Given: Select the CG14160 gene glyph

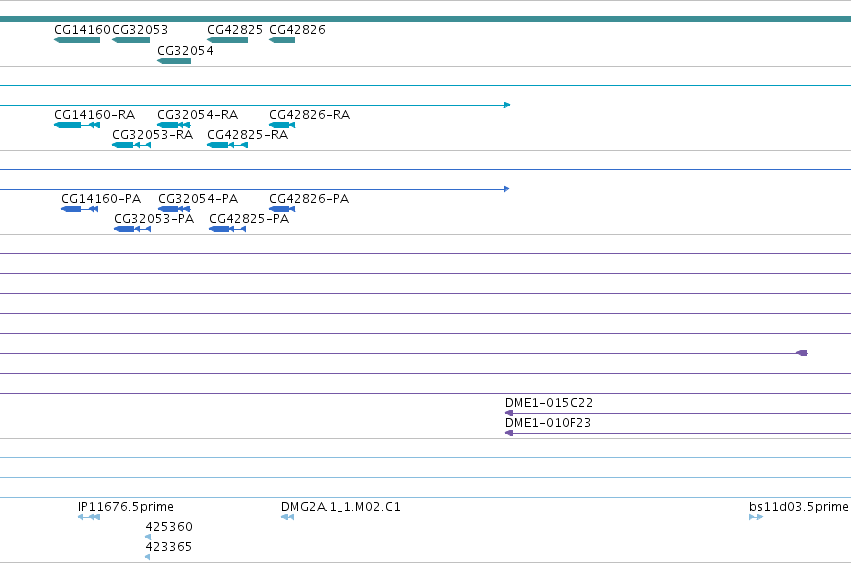Looking at the screenshot, I should pyautogui.click(x=77, y=40).
